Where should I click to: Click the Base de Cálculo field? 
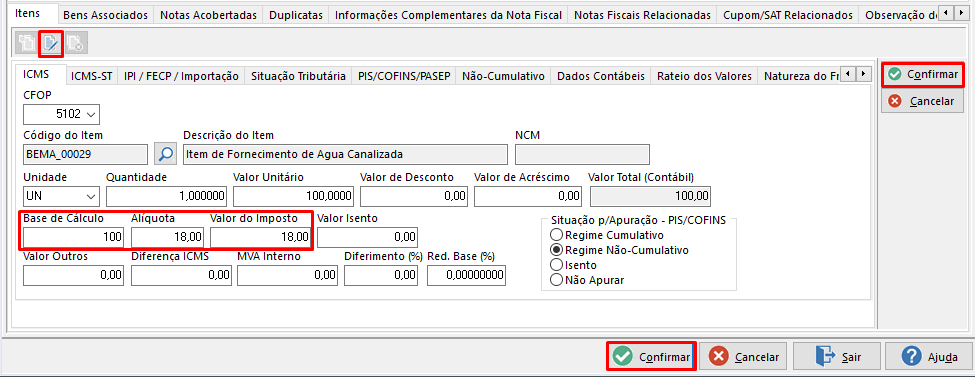(73, 237)
